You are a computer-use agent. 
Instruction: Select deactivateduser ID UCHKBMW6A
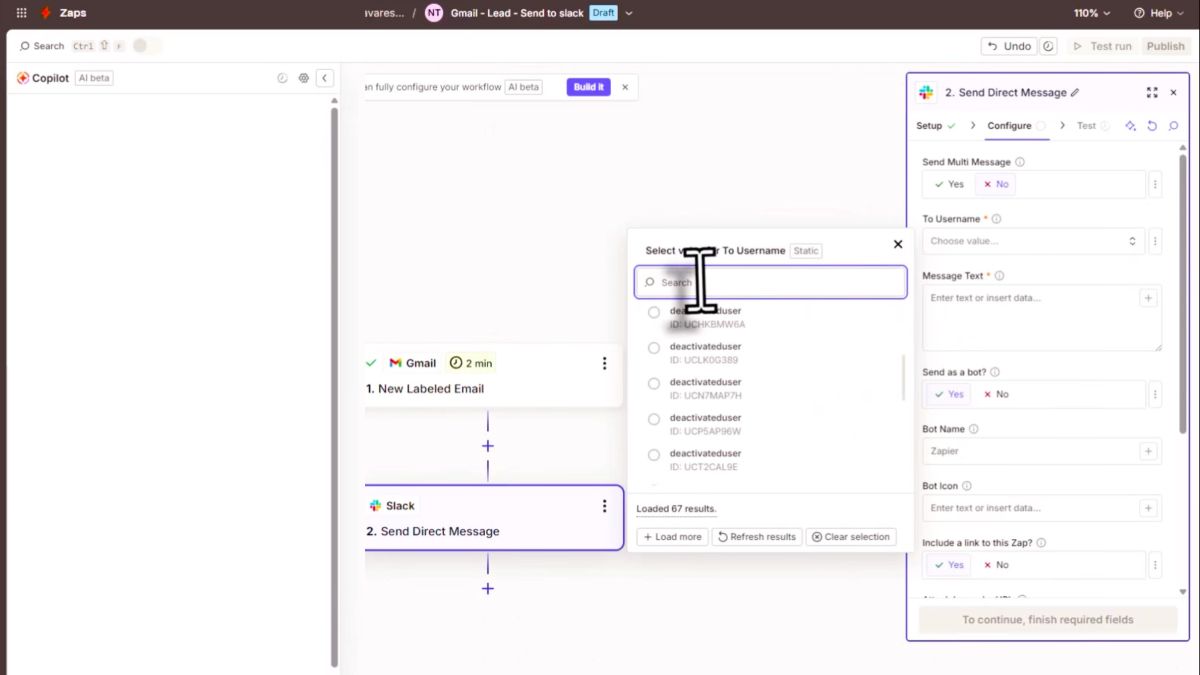coord(654,313)
